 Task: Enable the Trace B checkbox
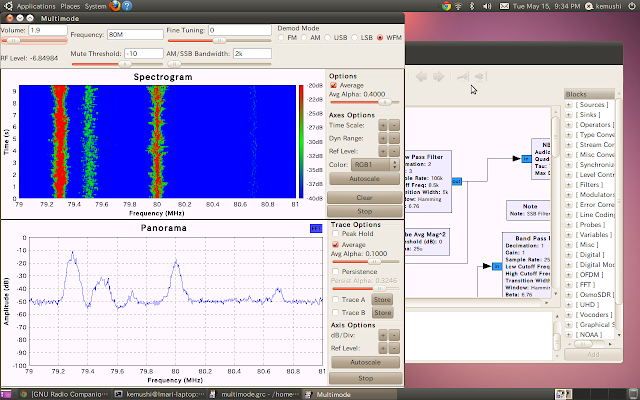(336, 313)
